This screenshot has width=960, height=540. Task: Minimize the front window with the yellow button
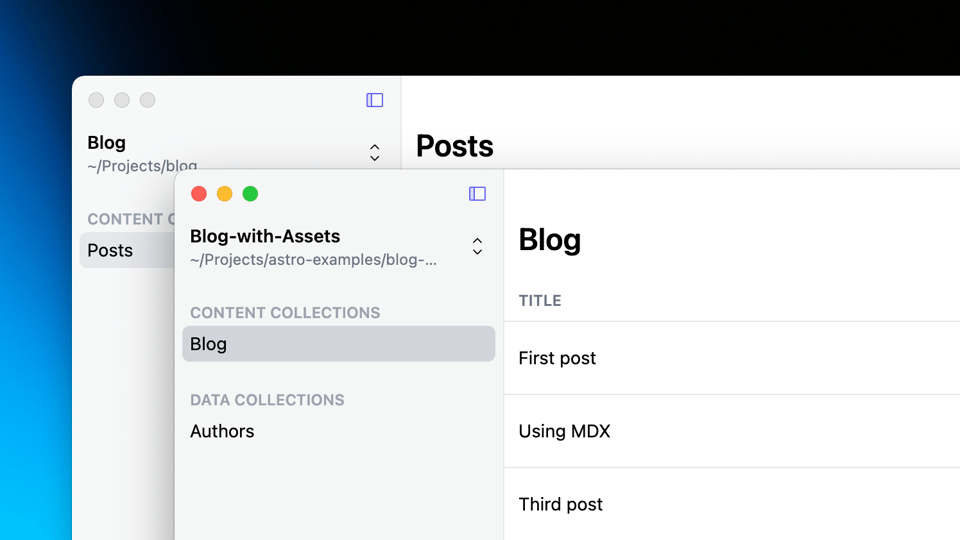225,194
